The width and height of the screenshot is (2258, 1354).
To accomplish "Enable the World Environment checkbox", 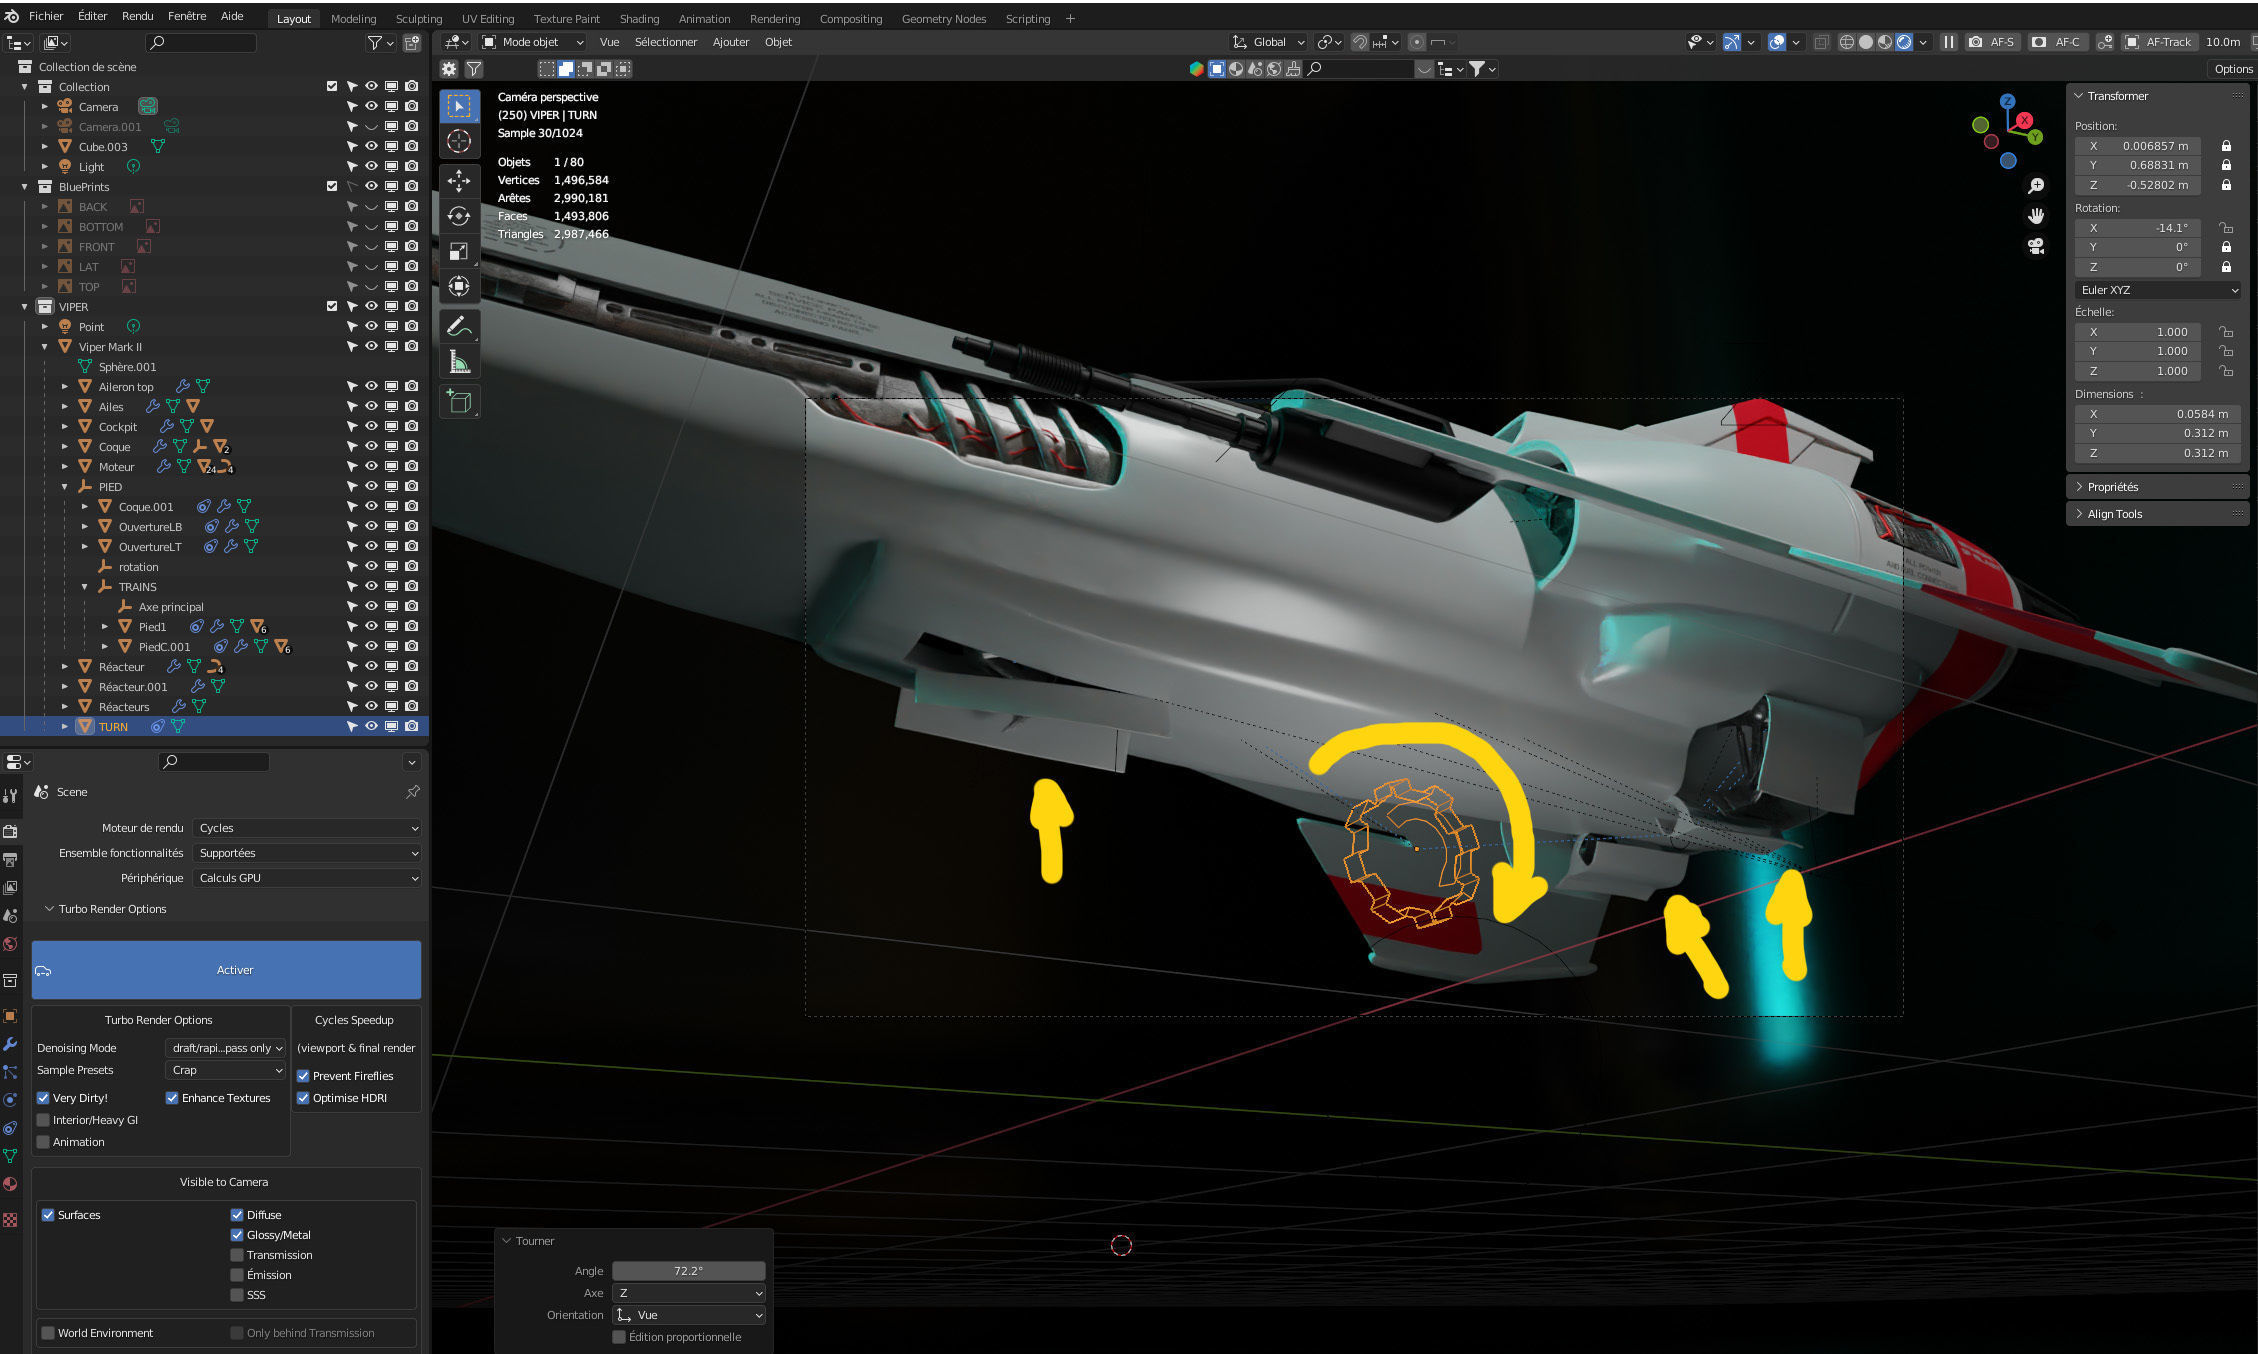I will pos(47,1333).
